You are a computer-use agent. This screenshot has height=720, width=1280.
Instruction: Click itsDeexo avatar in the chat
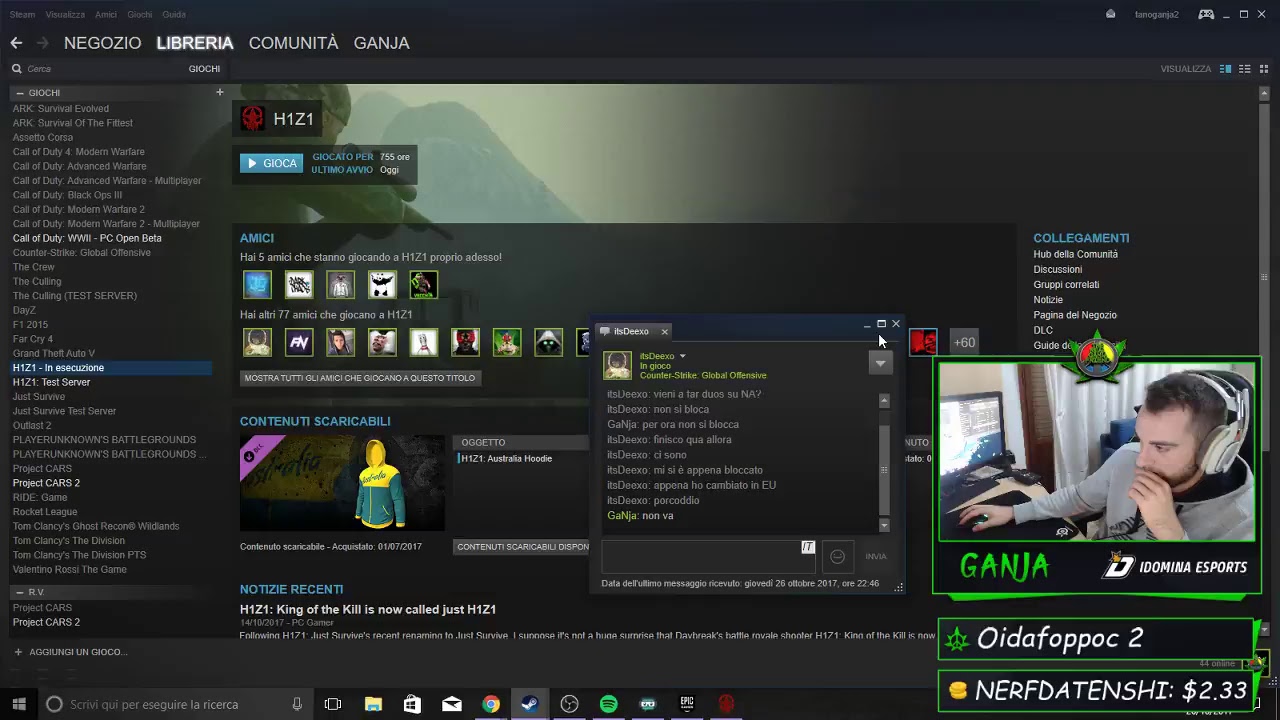click(617, 366)
